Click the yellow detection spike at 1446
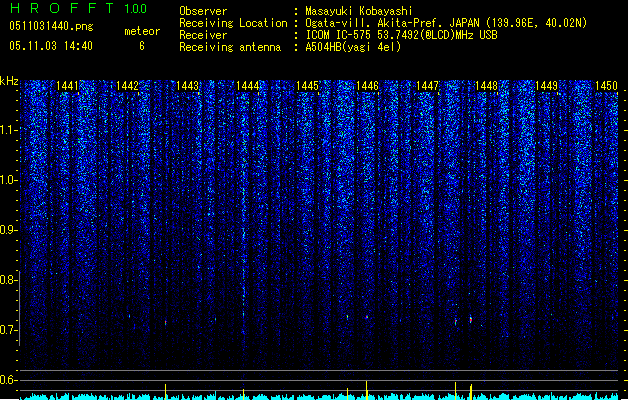The width and height of the screenshot is (629, 400). click(367, 390)
